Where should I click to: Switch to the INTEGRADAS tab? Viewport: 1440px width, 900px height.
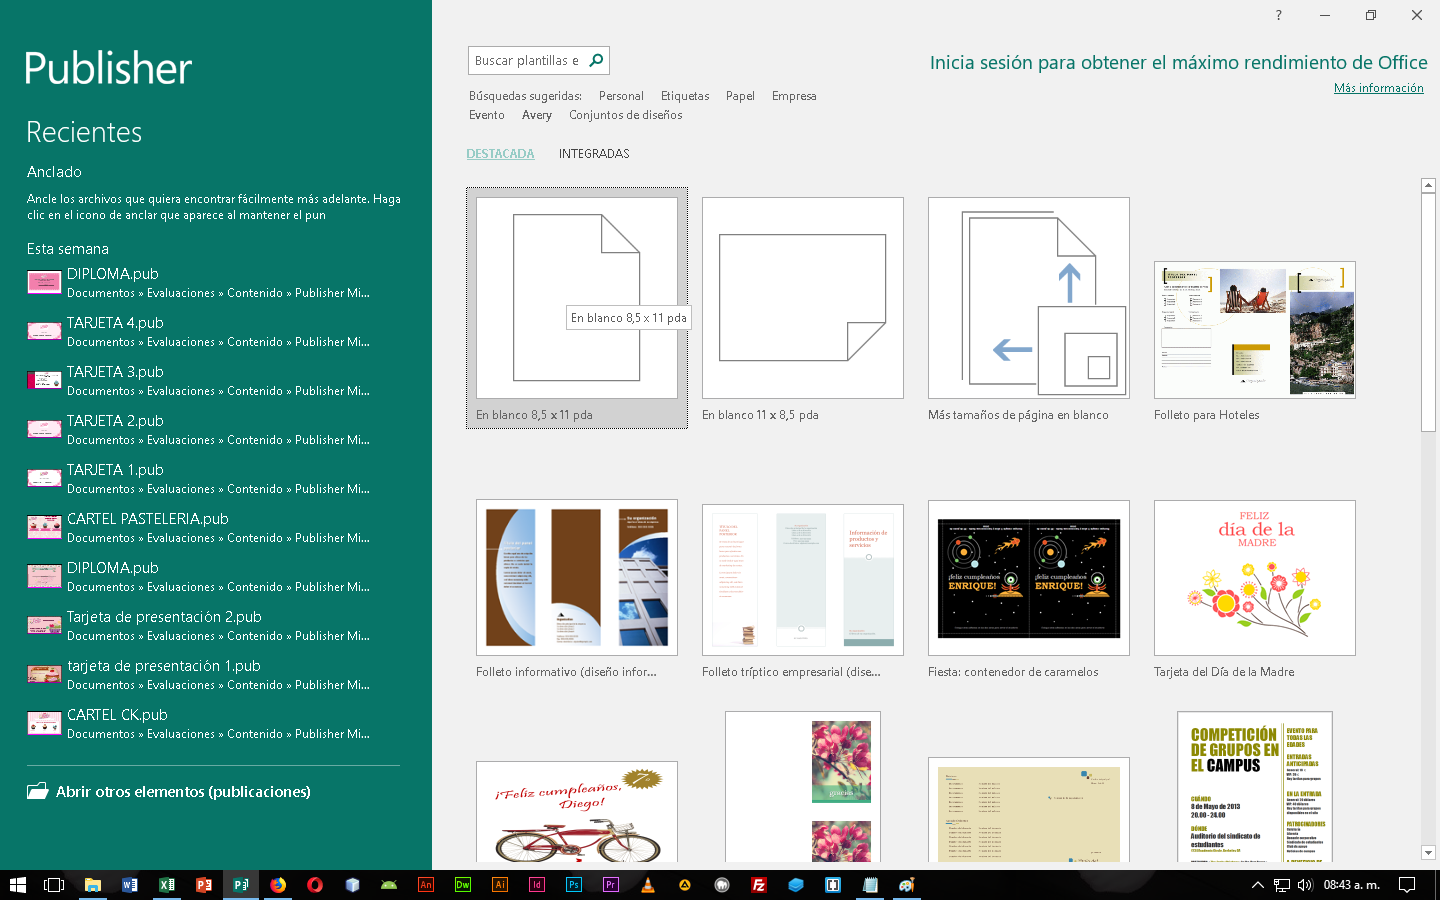click(x=594, y=154)
